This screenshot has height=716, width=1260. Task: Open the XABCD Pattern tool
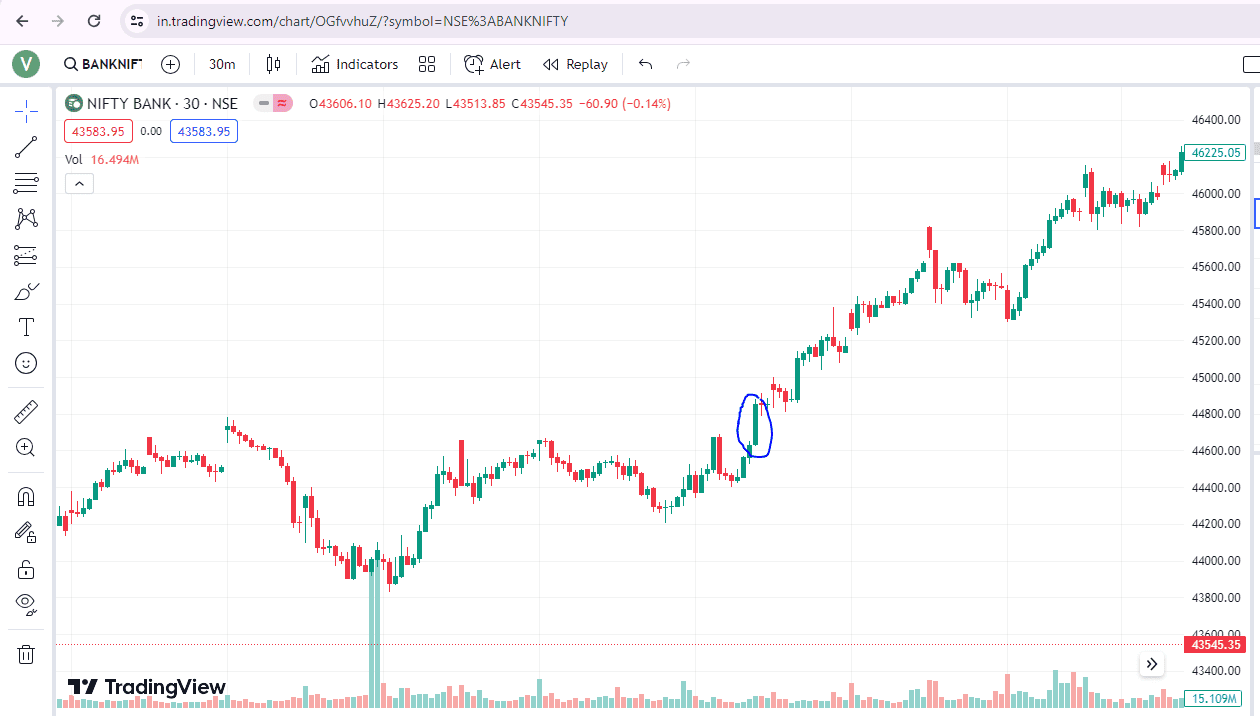point(26,218)
